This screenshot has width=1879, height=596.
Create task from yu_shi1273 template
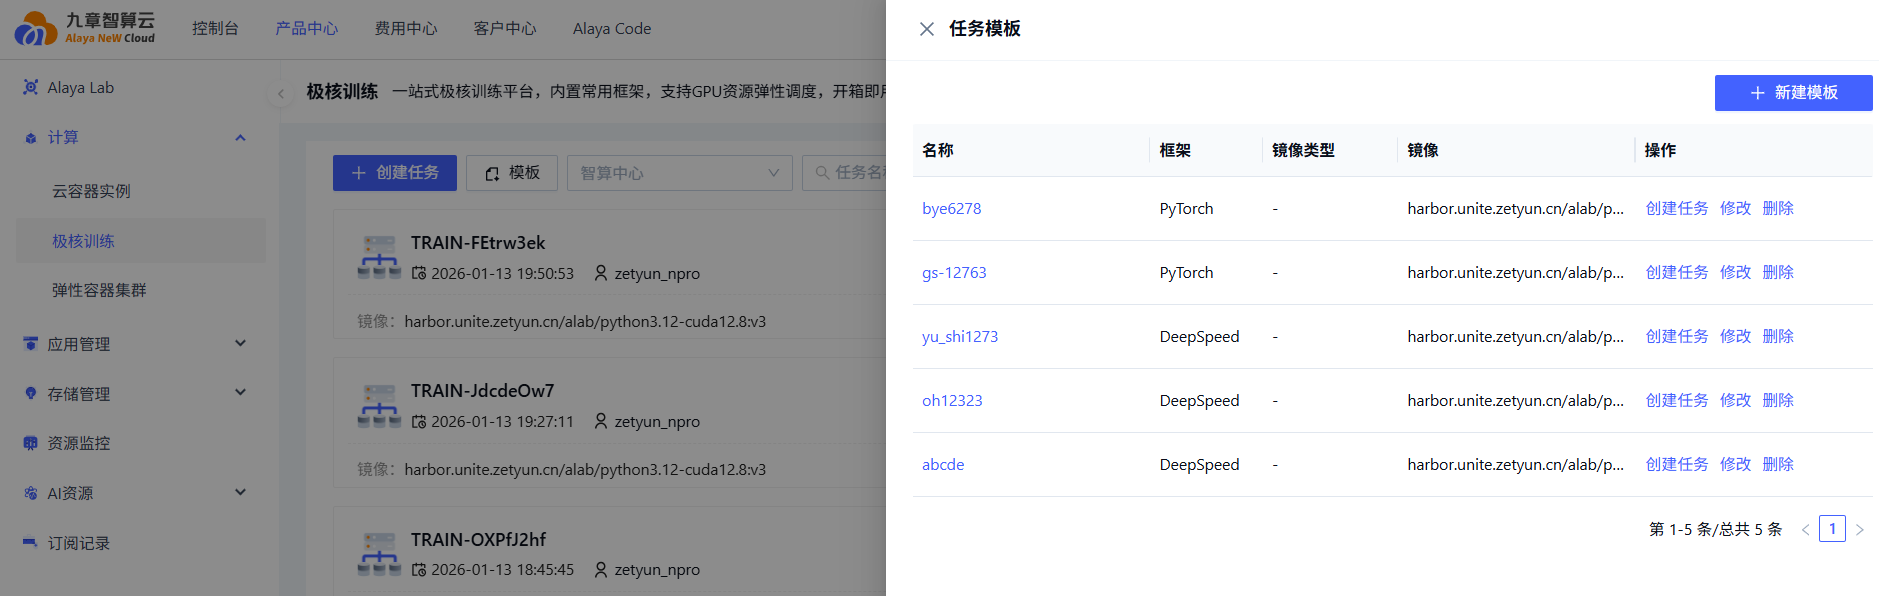[x=1677, y=336]
